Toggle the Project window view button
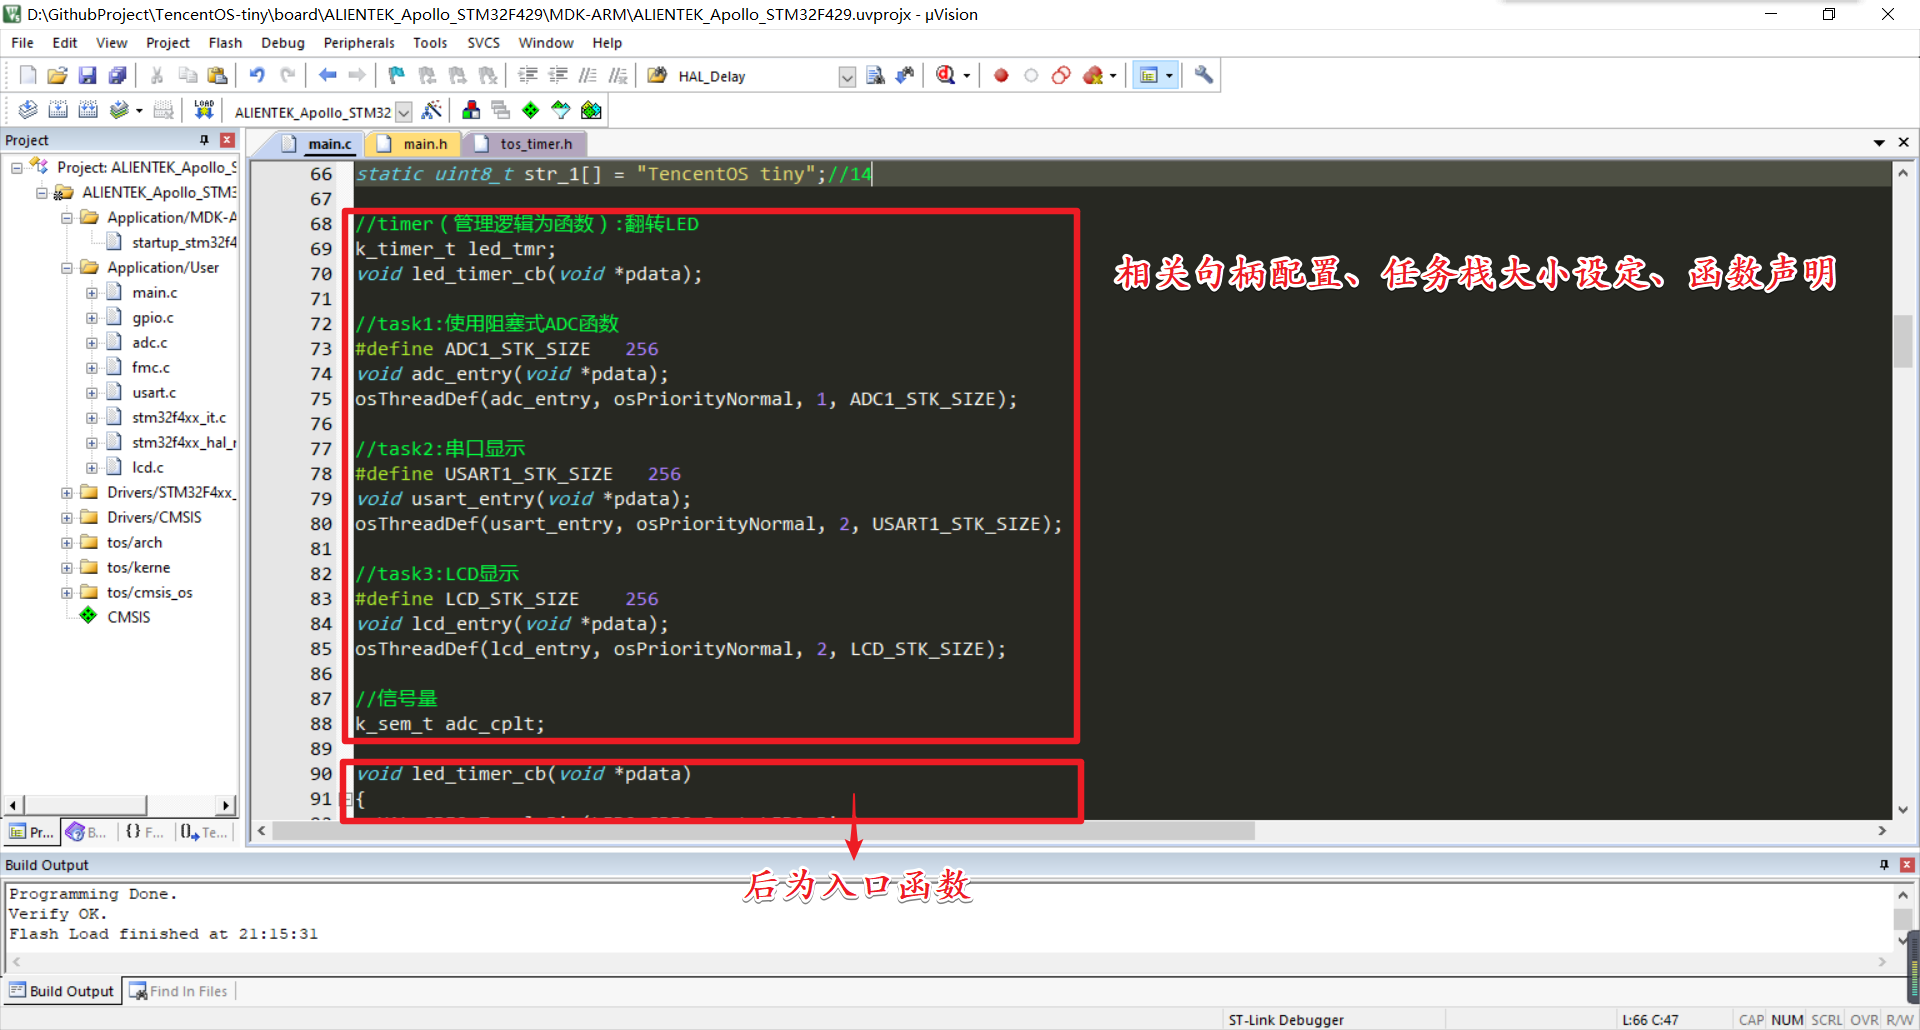This screenshot has height=1030, width=1920. tap(1149, 75)
